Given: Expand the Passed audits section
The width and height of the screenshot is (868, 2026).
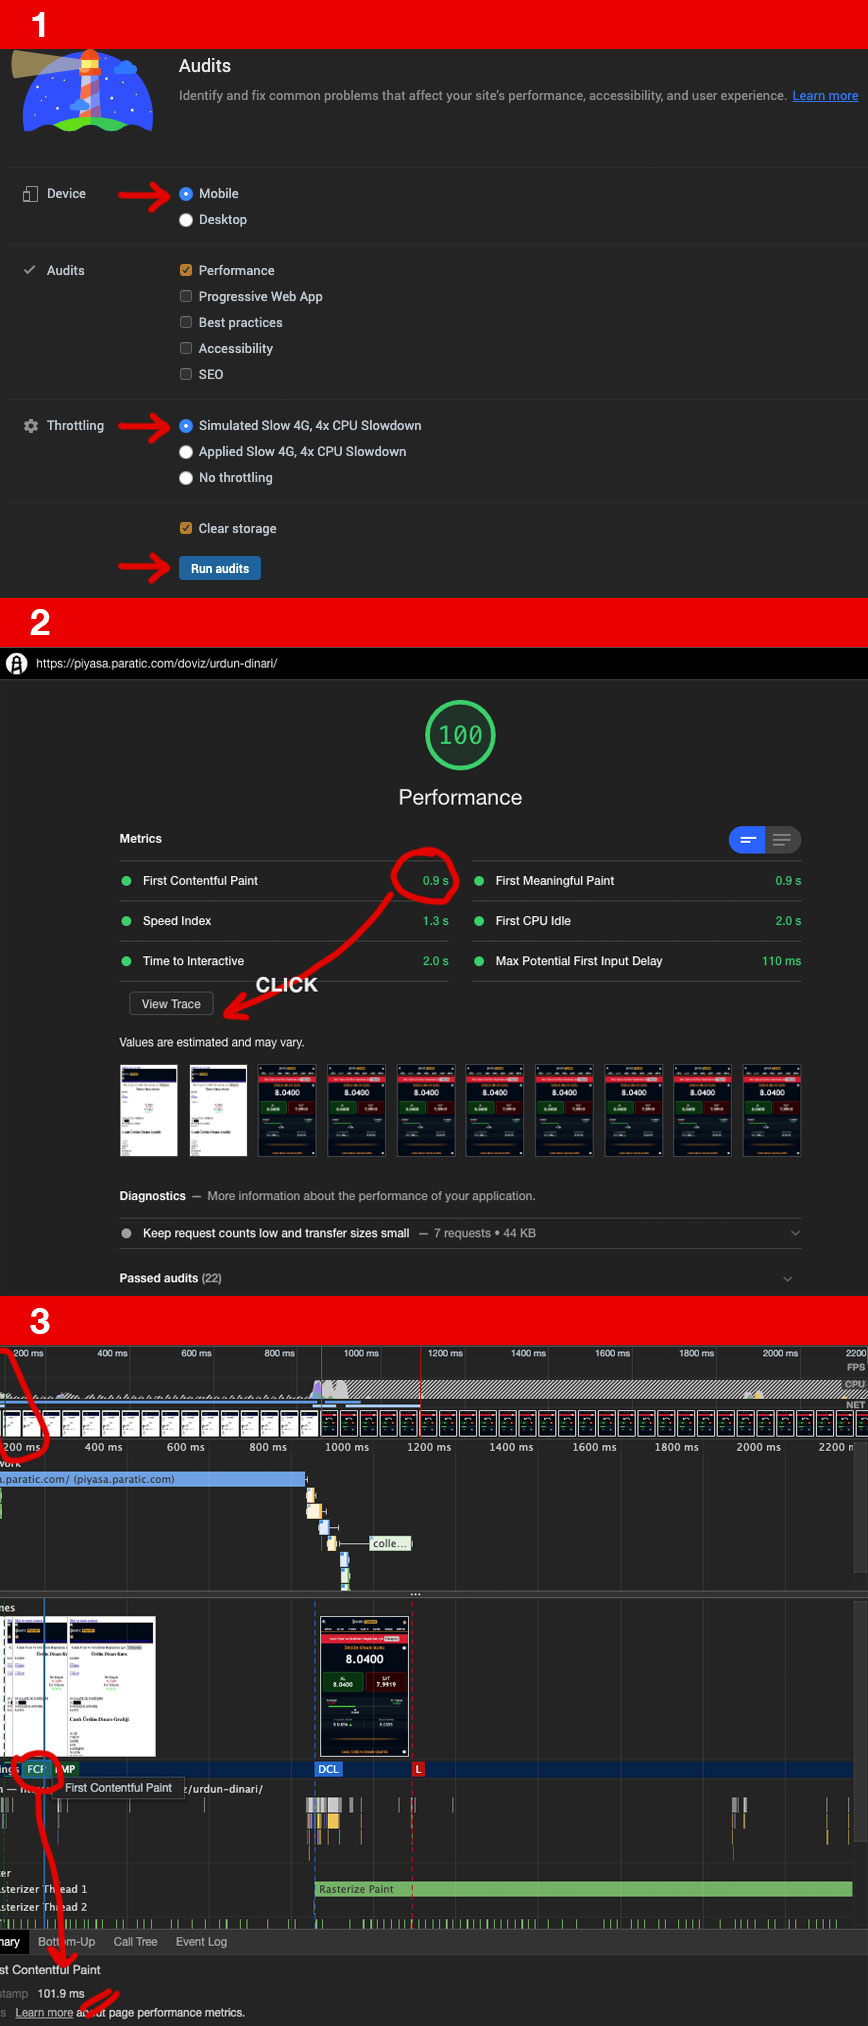Looking at the screenshot, I should [x=460, y=1278].
